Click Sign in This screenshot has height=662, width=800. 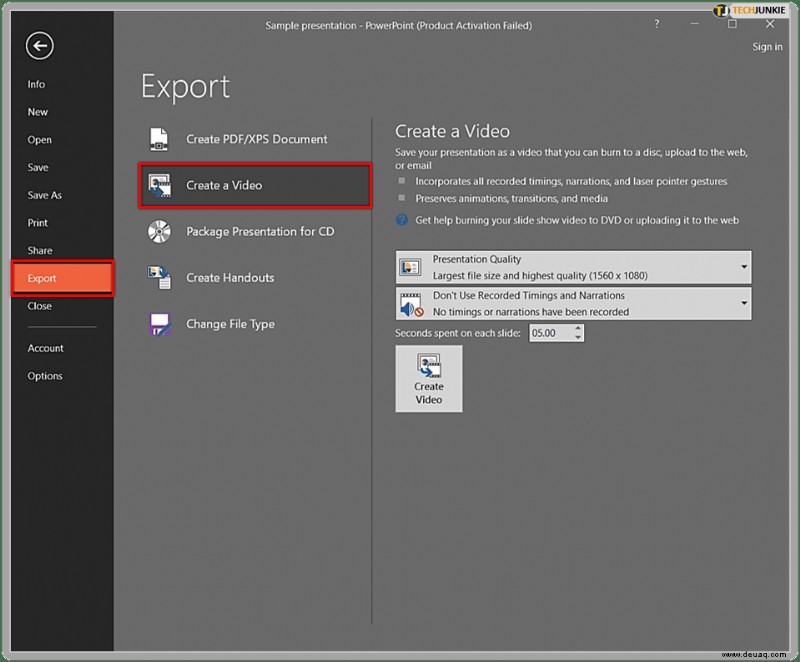tap(767, 47)
